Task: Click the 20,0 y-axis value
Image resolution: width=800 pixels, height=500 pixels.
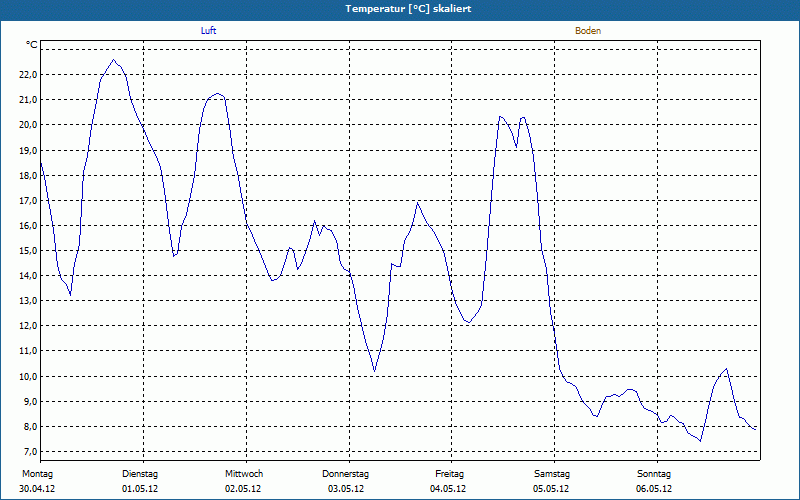Action: click(28, 125)
